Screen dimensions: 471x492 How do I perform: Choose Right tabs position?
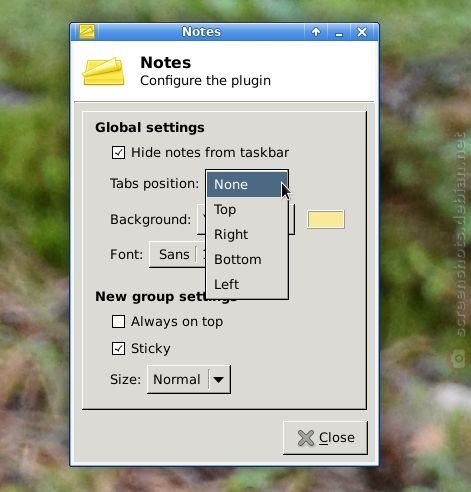[x=247, y=235]
